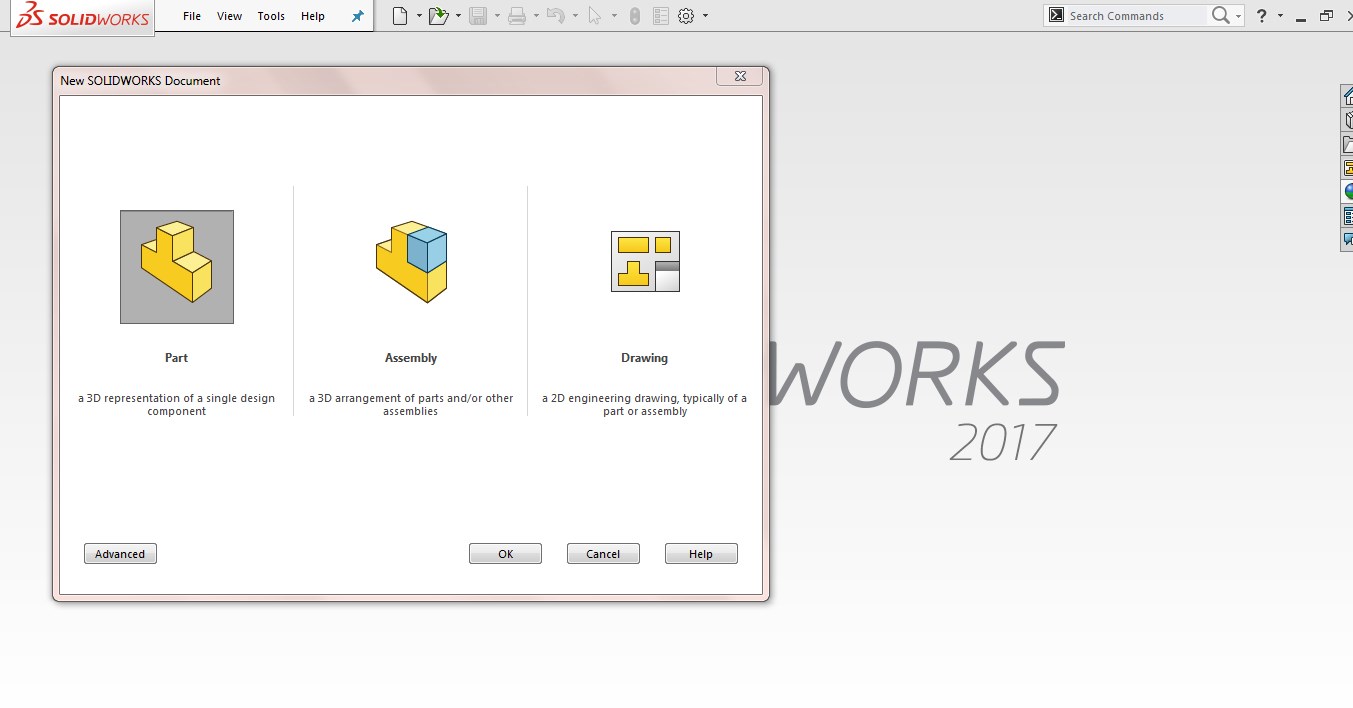Click the Print icon in toolbar

coord(517,16)
